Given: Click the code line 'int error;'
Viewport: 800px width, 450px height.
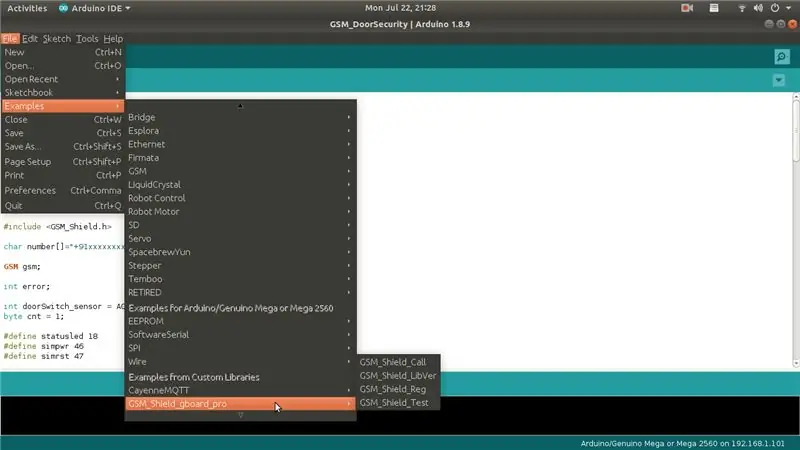Looking at the screenshot, I should (27, 287).
